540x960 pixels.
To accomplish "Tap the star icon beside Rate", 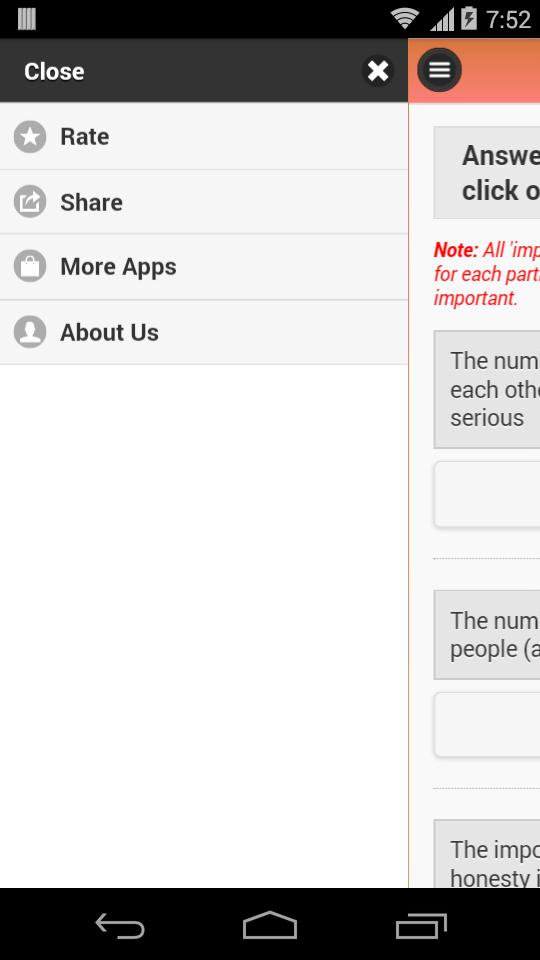I will [30, 137].
